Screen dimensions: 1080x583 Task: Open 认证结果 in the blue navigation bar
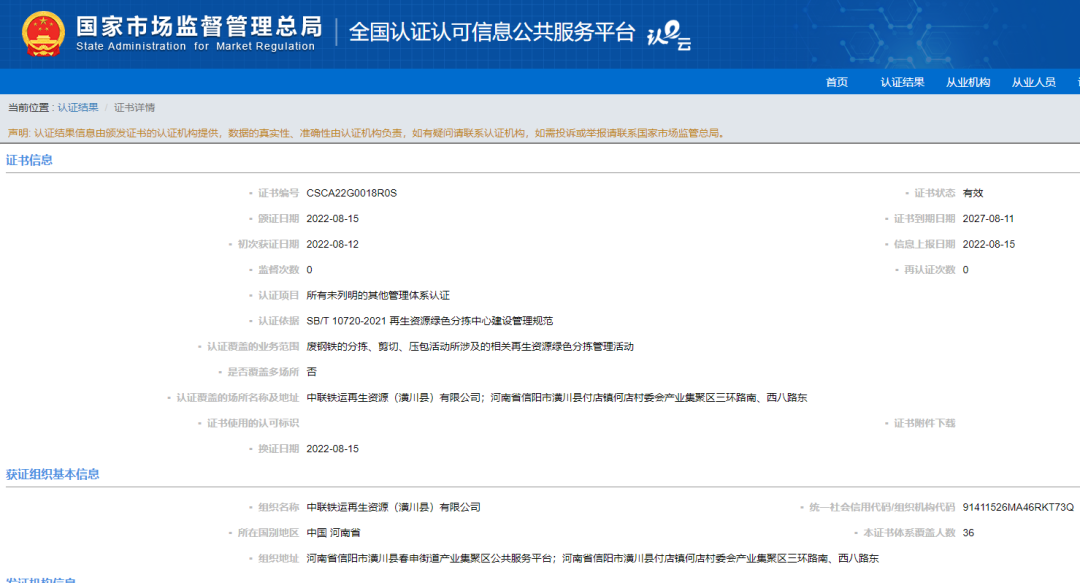pyautogui.click(x=902, y=82)
